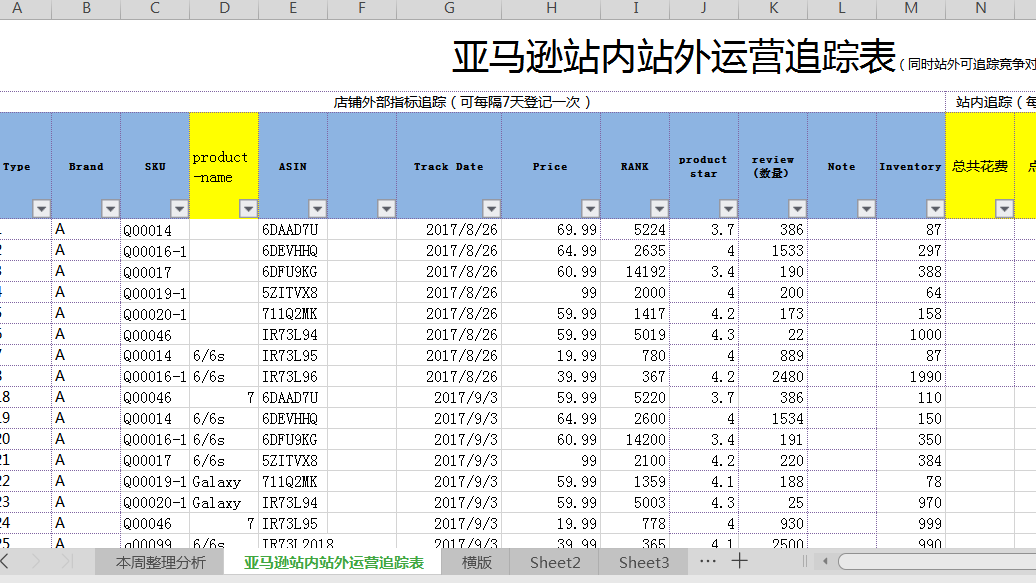
Task: Select rank cell 14192
Action: (x=635, y=272)
